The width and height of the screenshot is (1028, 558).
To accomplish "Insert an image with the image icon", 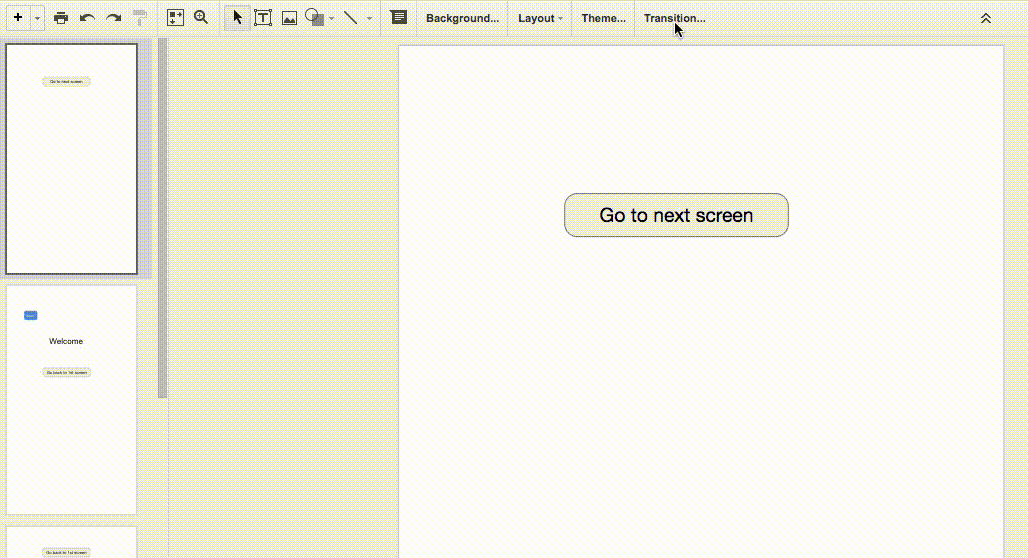I will [289, 18].
